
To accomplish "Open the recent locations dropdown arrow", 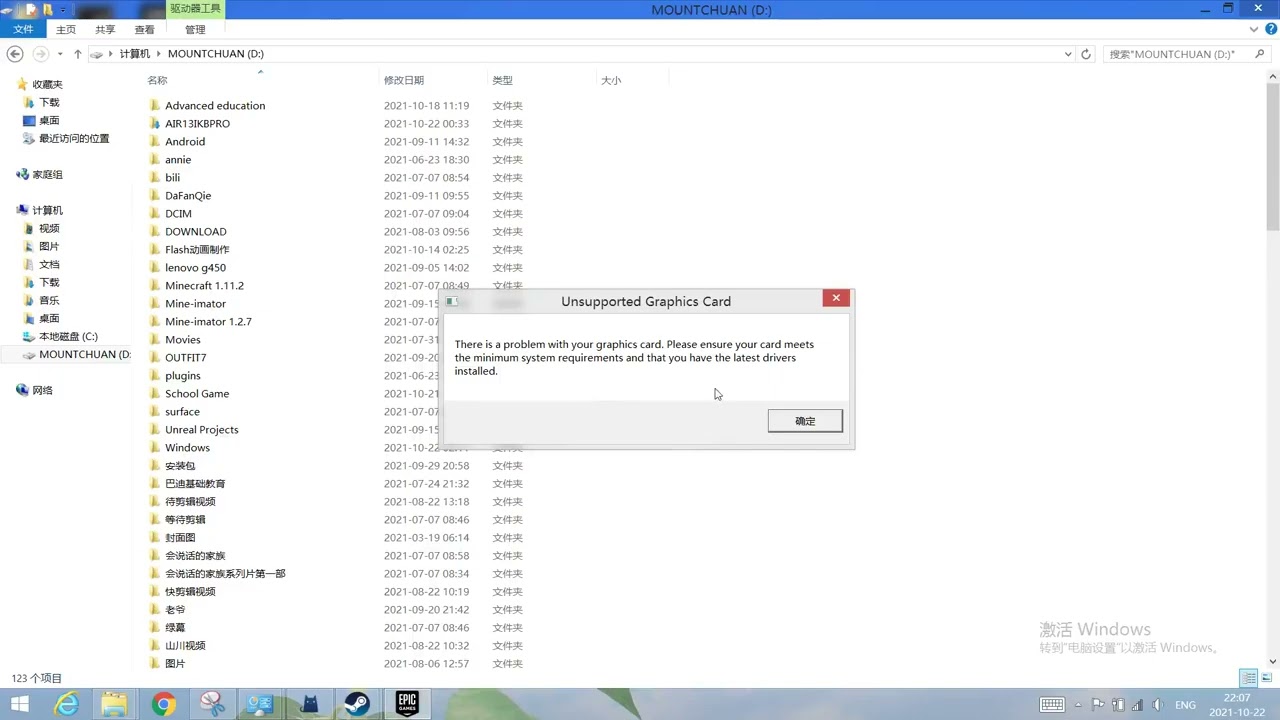I will tap(60, 54).
